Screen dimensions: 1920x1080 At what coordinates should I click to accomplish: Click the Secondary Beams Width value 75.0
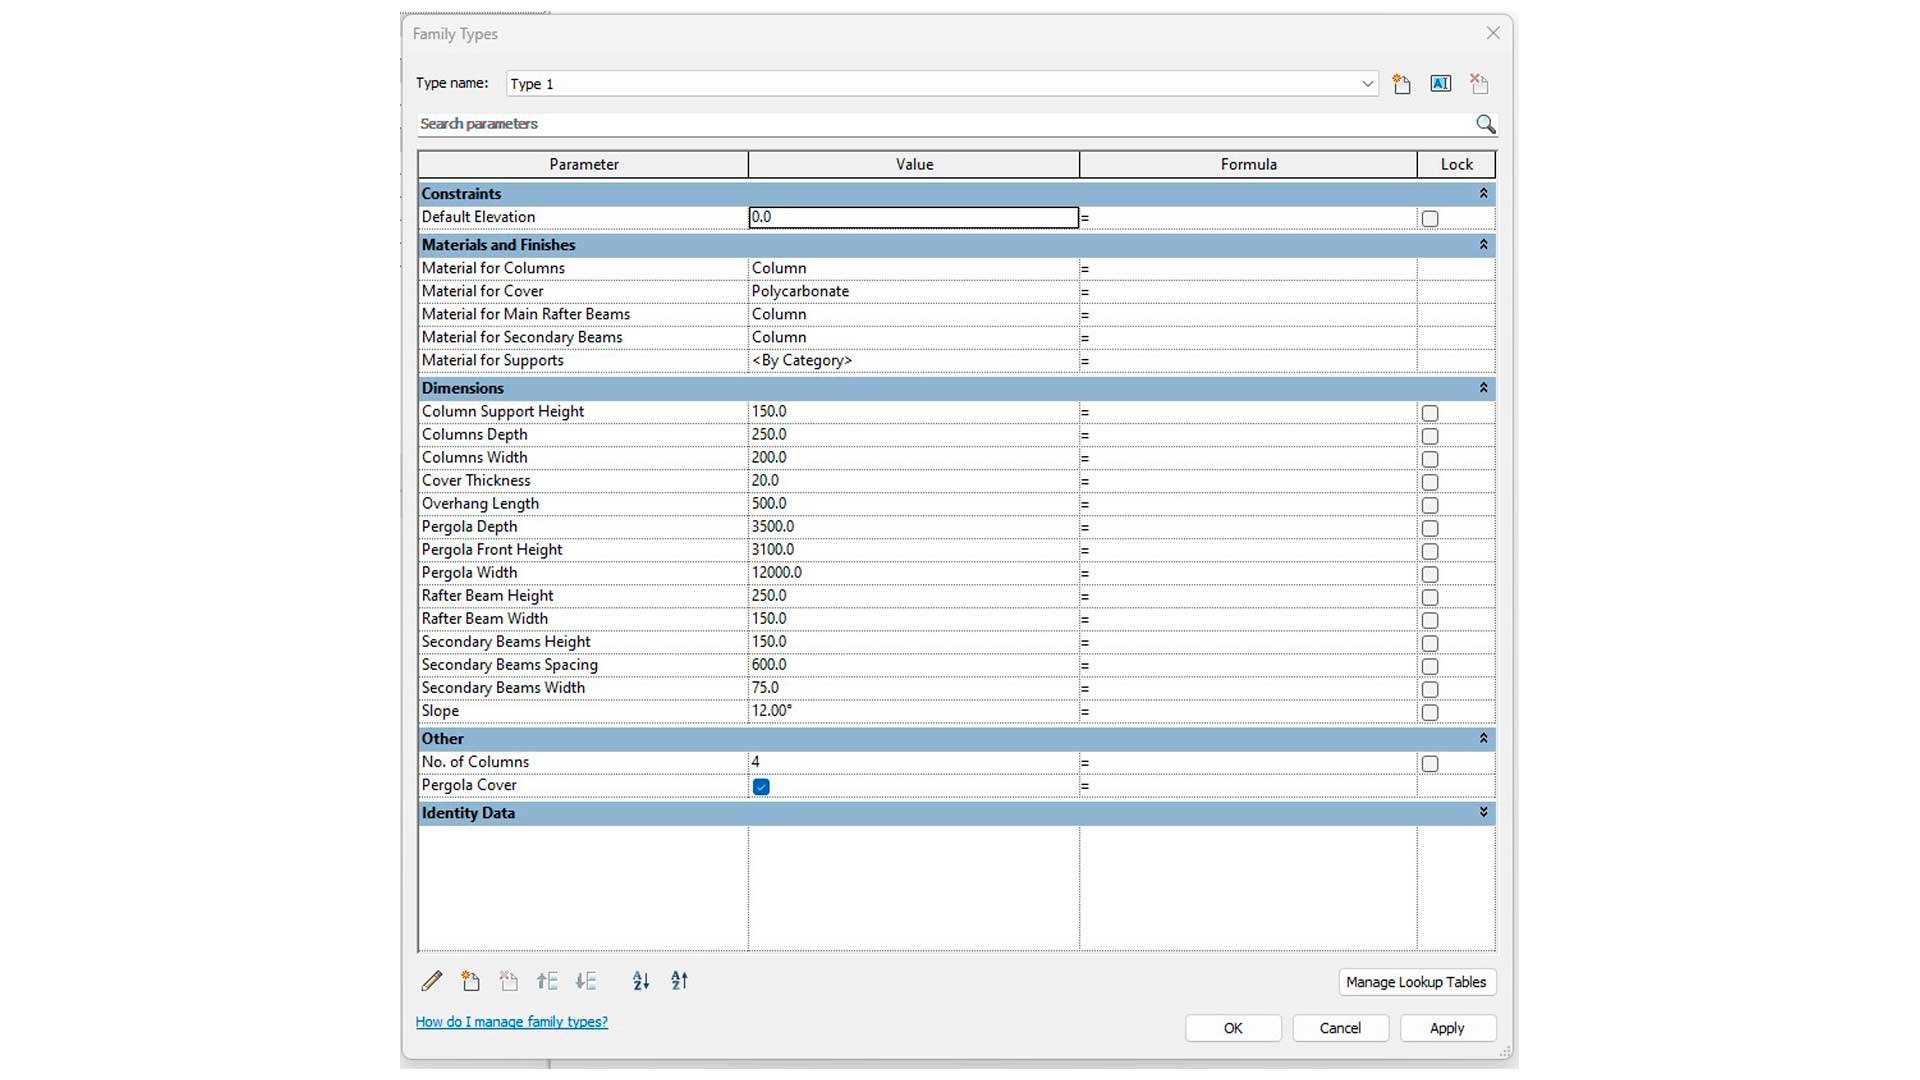coord(913,688)
